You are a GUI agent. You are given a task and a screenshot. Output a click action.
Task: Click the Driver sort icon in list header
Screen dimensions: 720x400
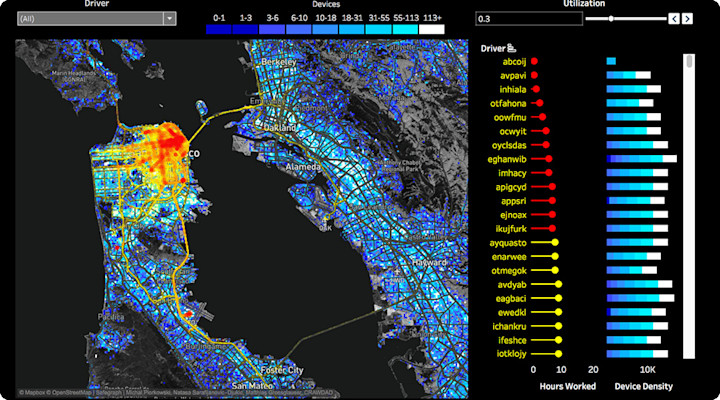(x=512, y=48)
